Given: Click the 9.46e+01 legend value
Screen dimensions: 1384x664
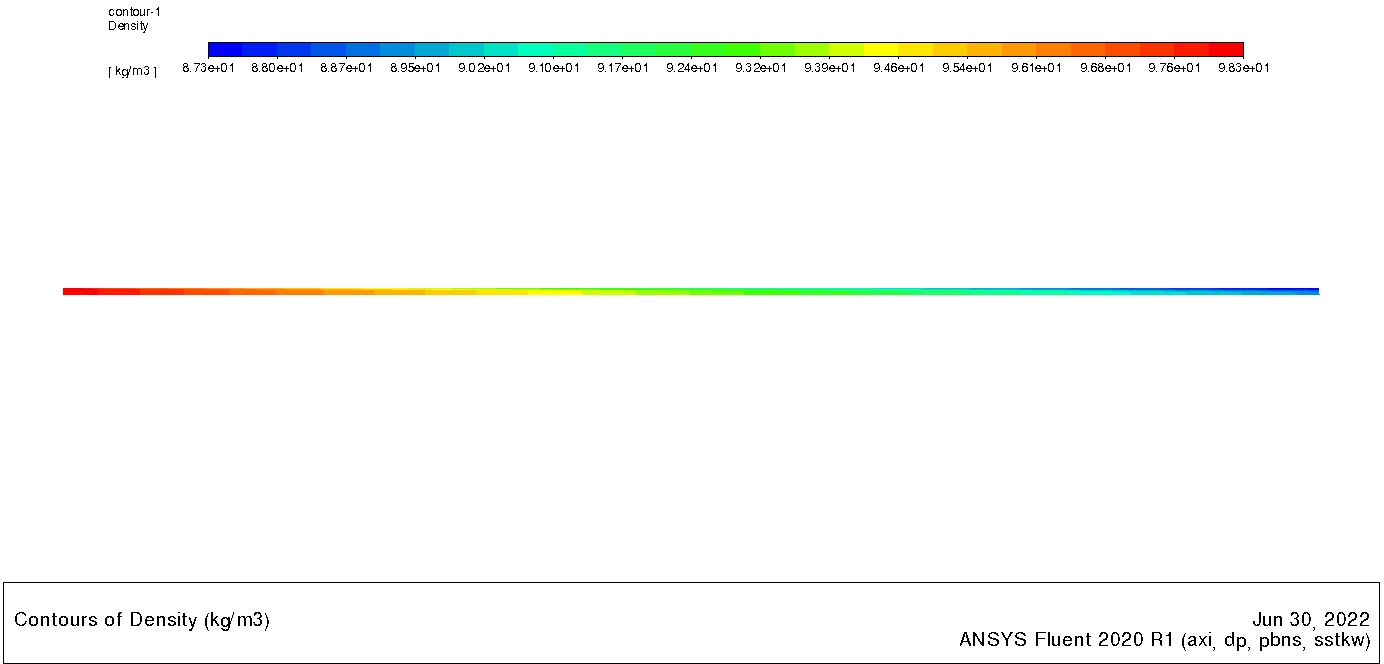Looking at the screenshot, I should pos(899,68).
